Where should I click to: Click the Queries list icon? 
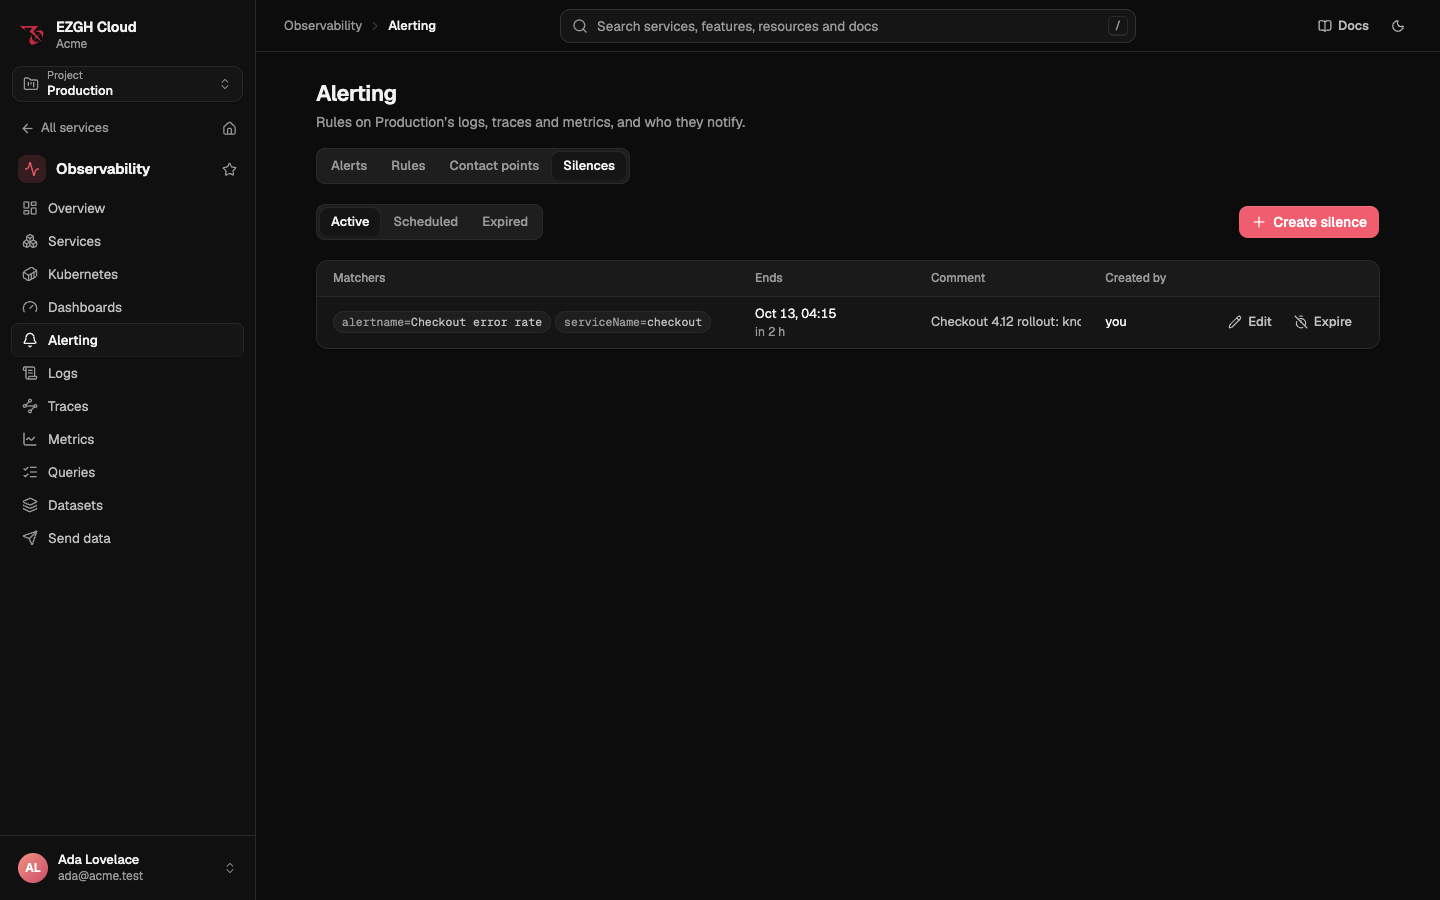(30, 472)
